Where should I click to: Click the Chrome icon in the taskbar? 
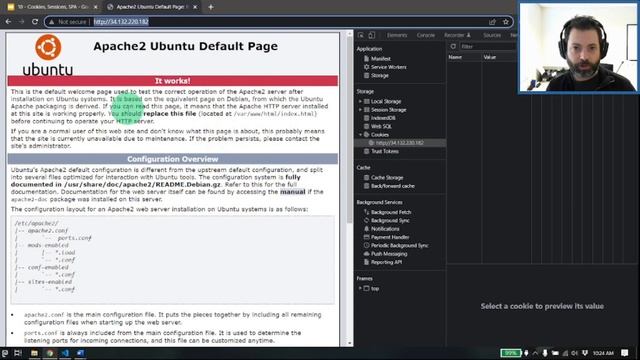50,353
